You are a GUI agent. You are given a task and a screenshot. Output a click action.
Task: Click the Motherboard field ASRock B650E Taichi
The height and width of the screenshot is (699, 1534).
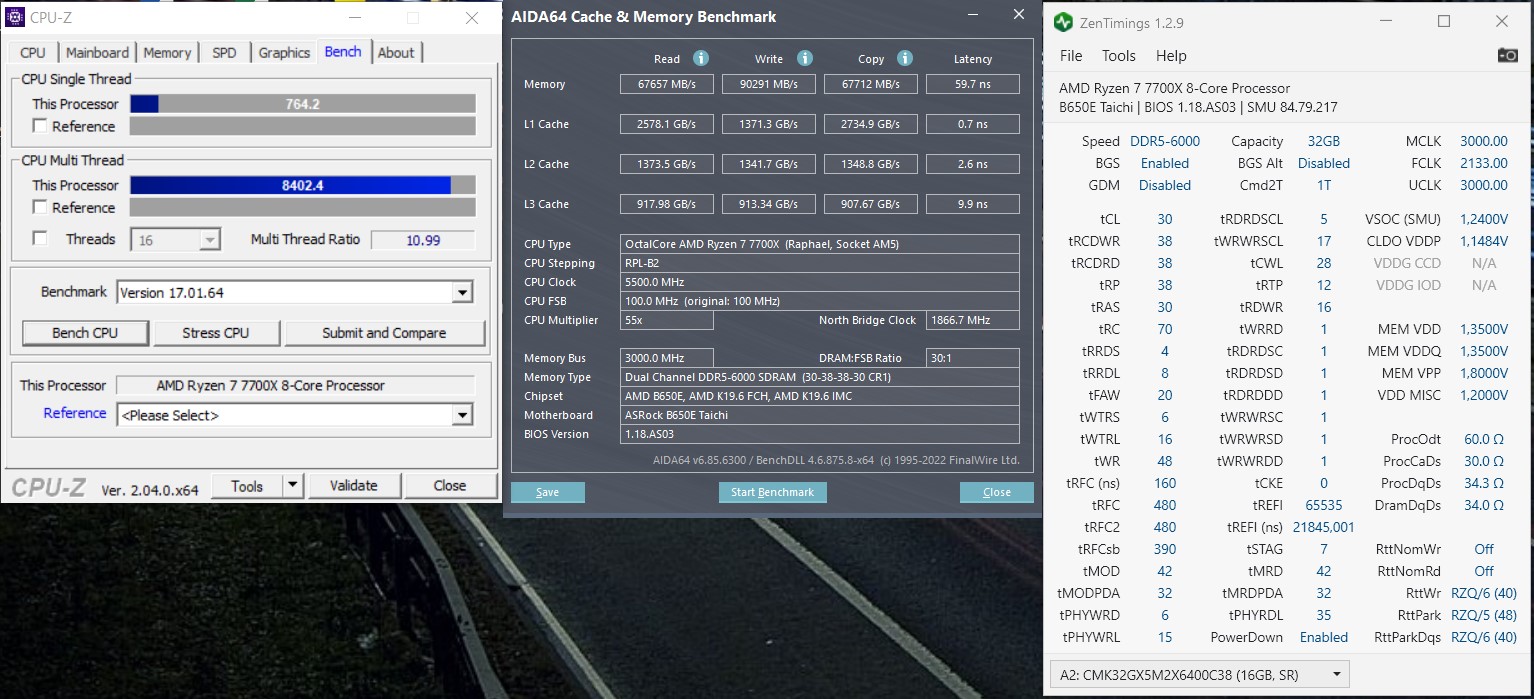[x=820, y=415]
